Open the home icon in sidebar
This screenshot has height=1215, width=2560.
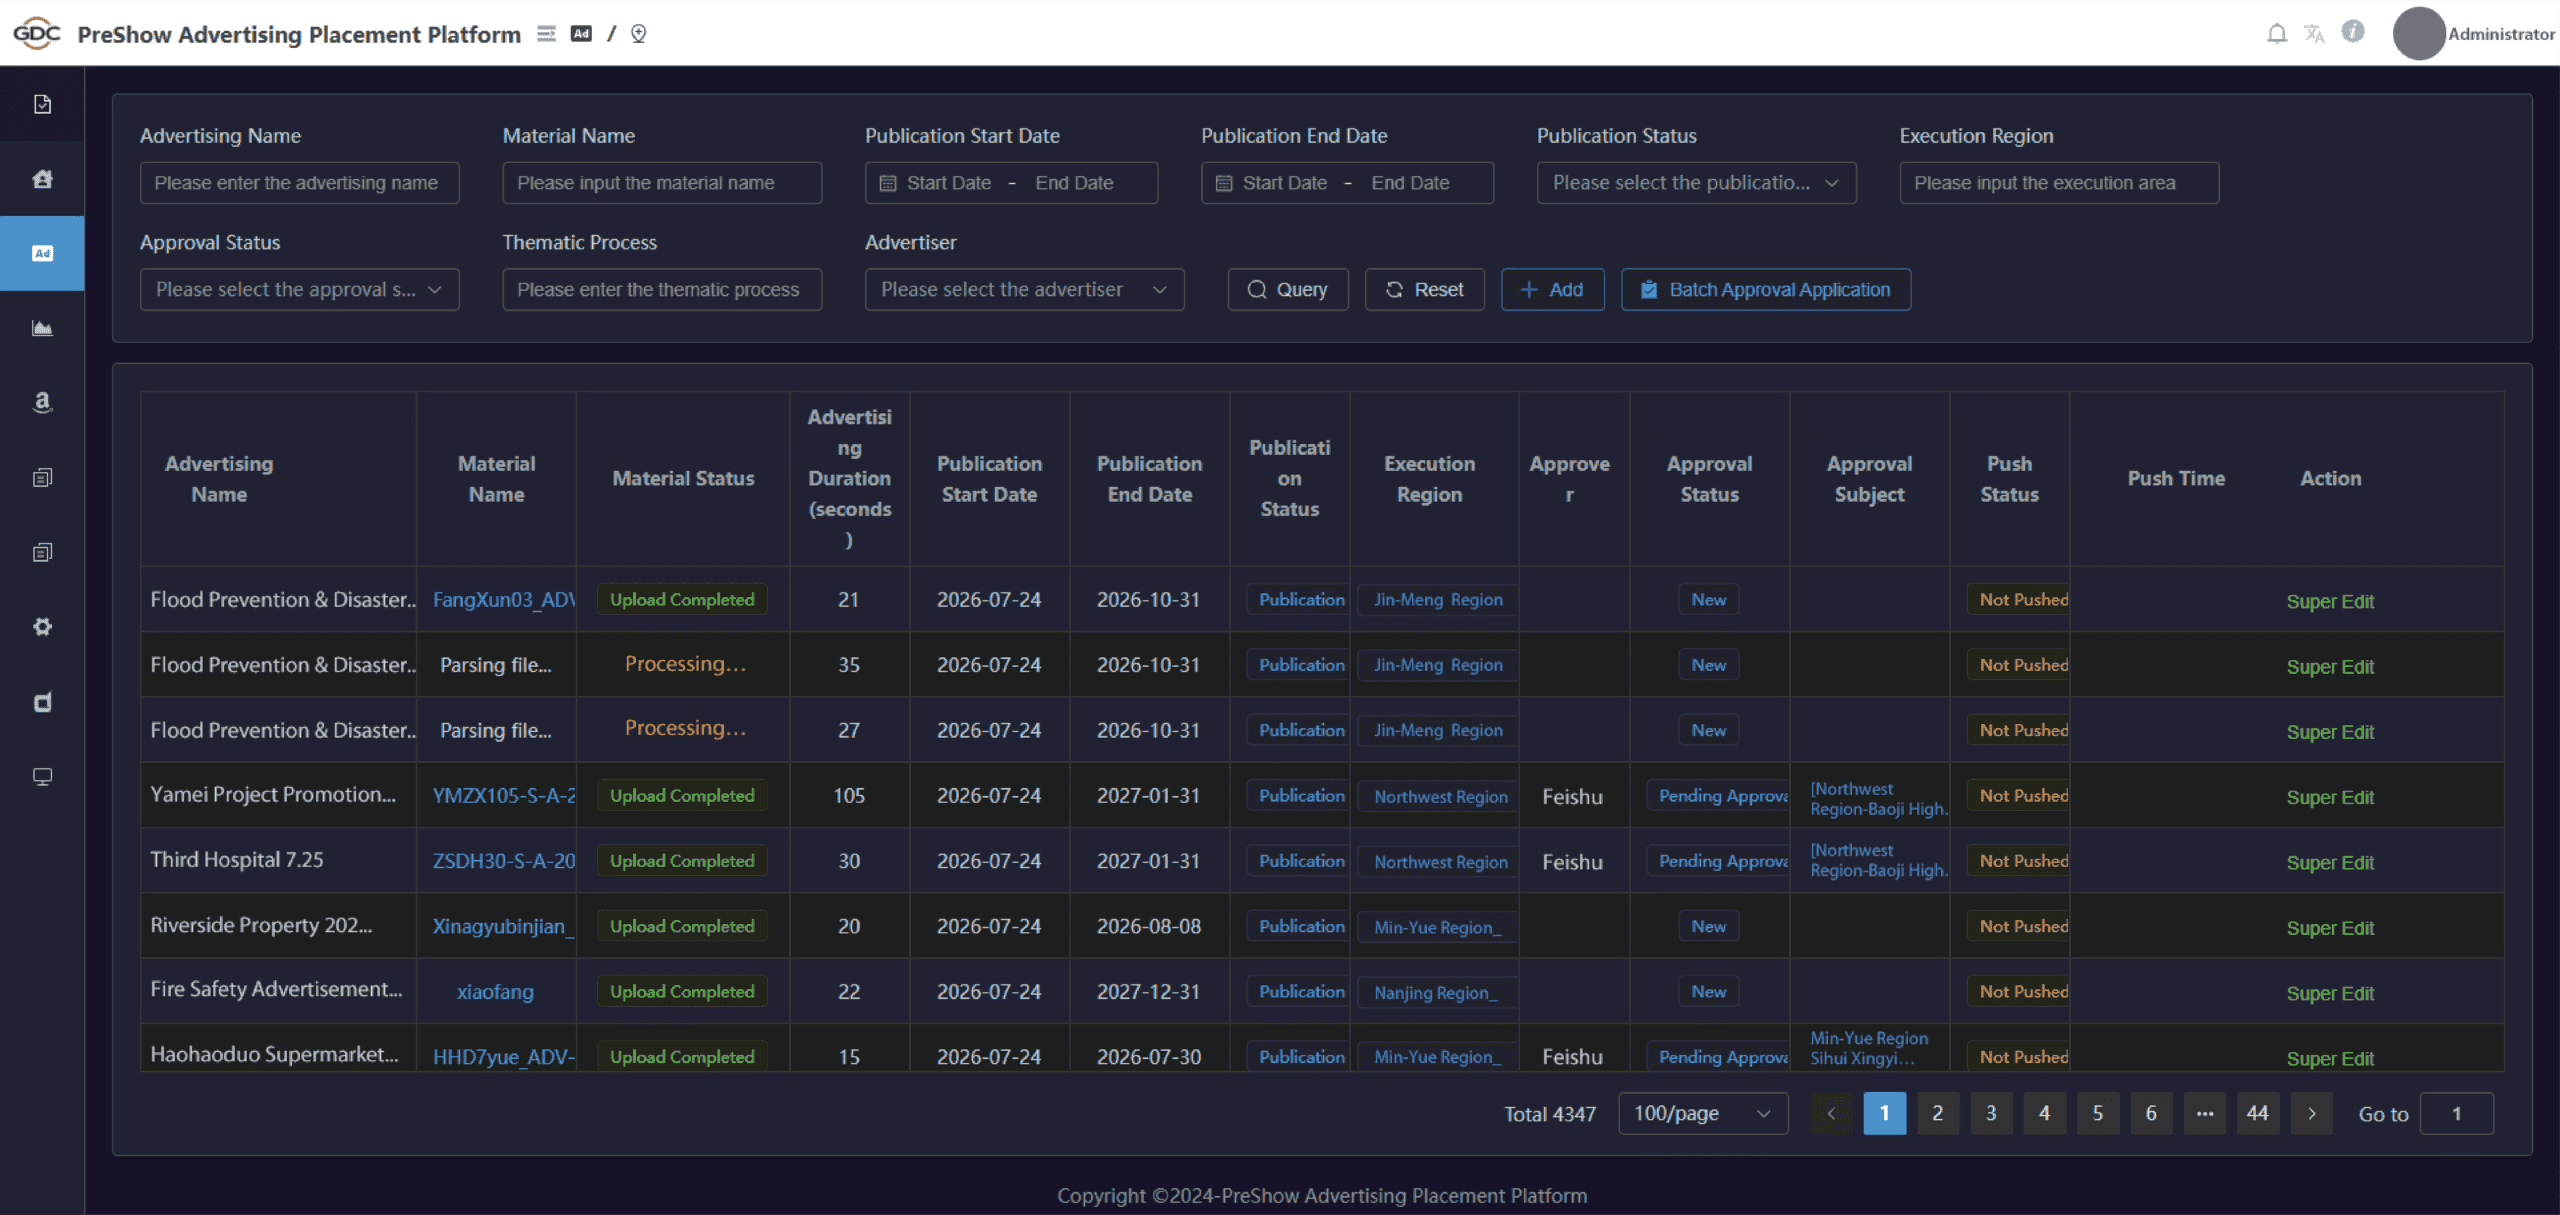[x=42, y=179]
